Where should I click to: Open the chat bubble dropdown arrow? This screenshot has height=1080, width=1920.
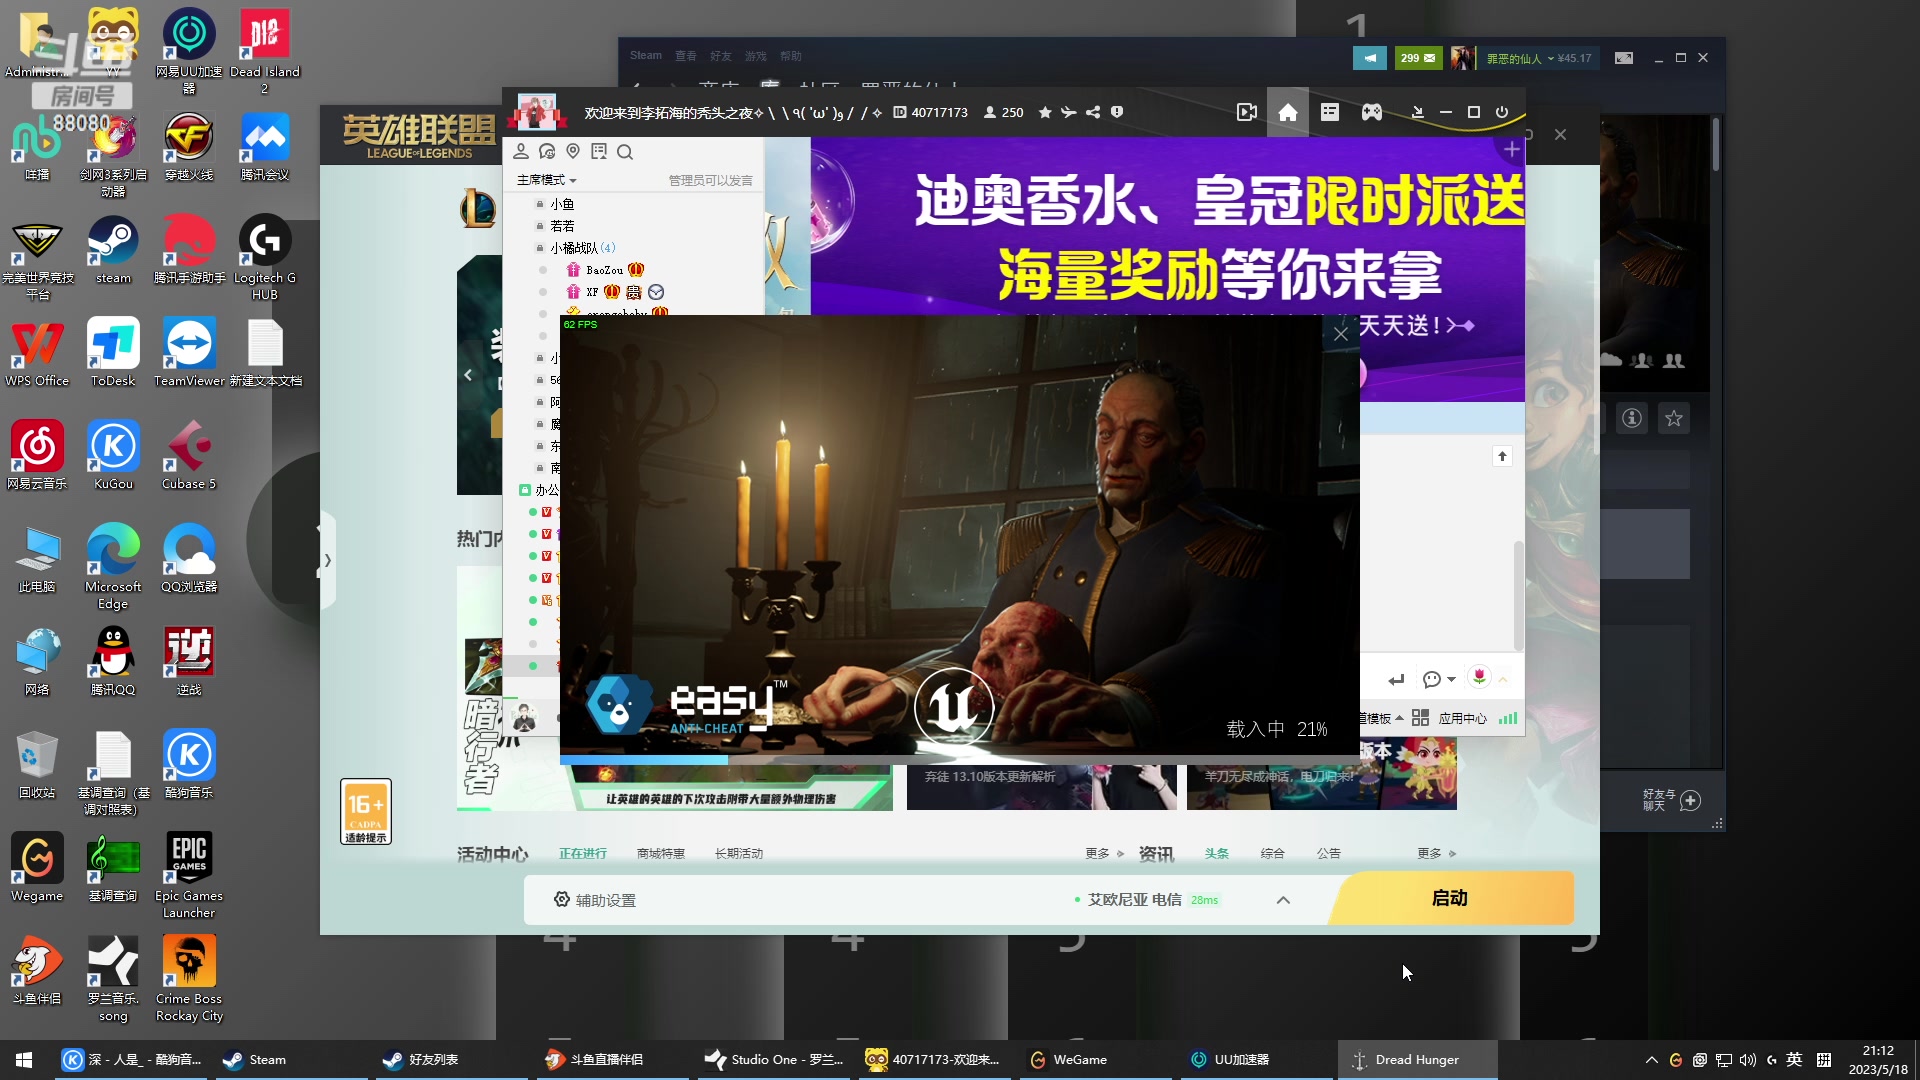click(x=1452, y=680)
